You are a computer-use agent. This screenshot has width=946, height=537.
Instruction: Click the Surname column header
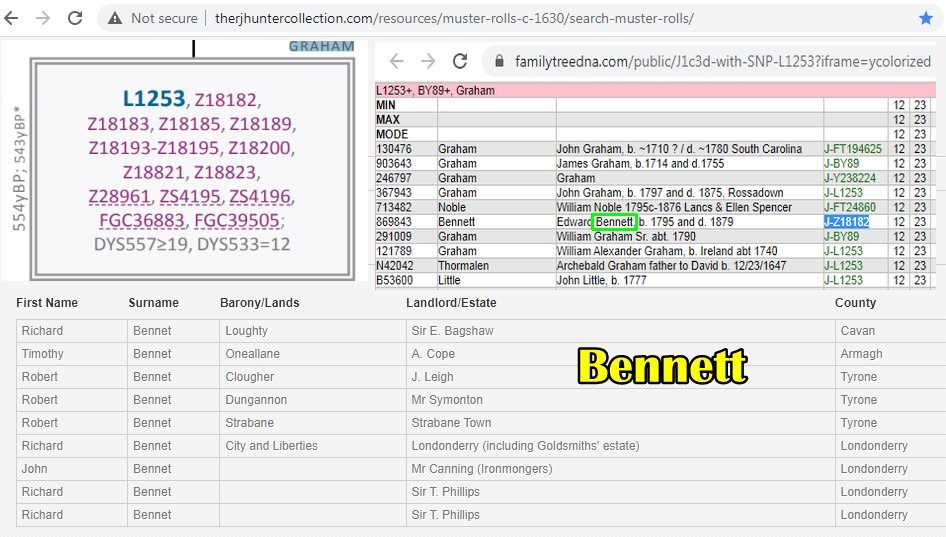[153, 303]
